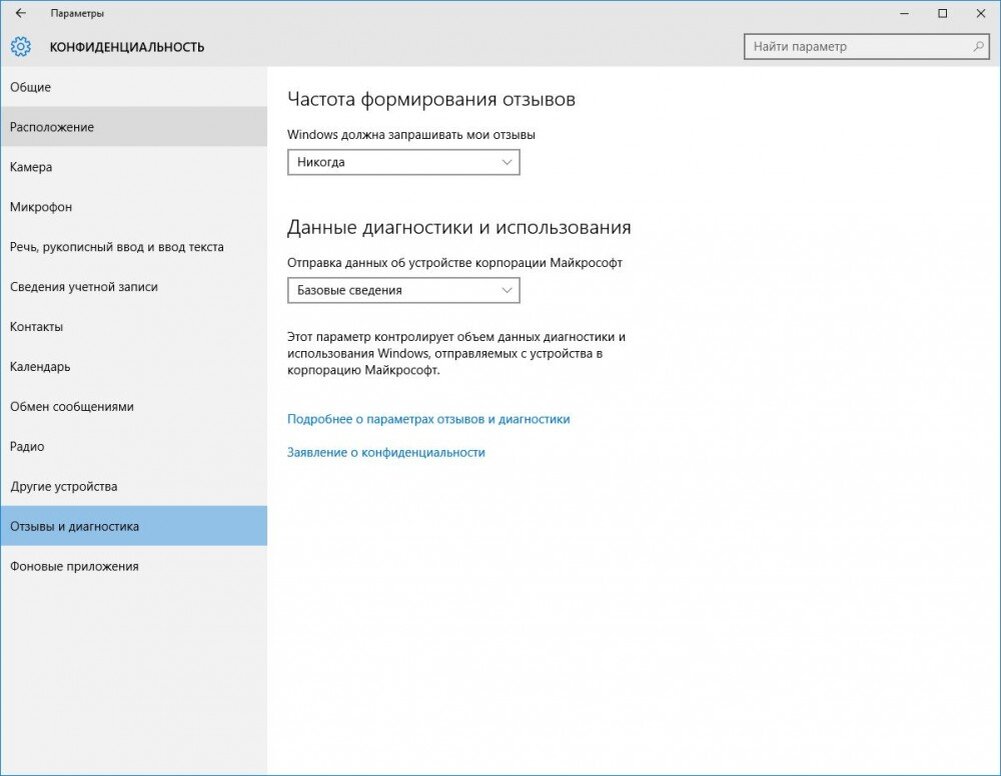Open the Заявление о конфиденциальности link
The image size is (1001, 776).
tap(386, 452)
